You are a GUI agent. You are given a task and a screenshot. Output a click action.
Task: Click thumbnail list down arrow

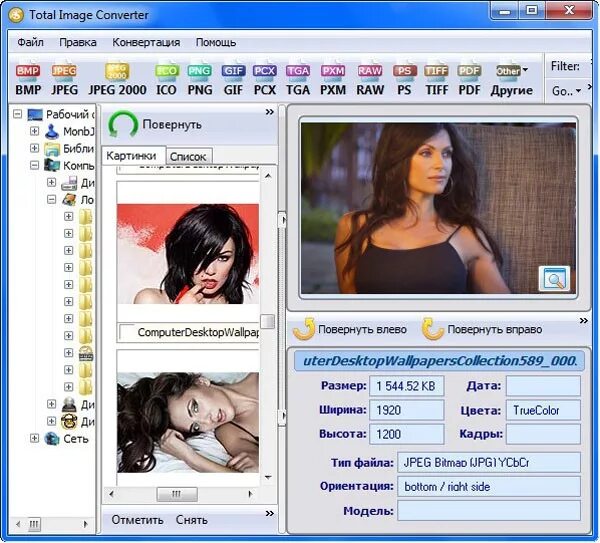[268, 477]
